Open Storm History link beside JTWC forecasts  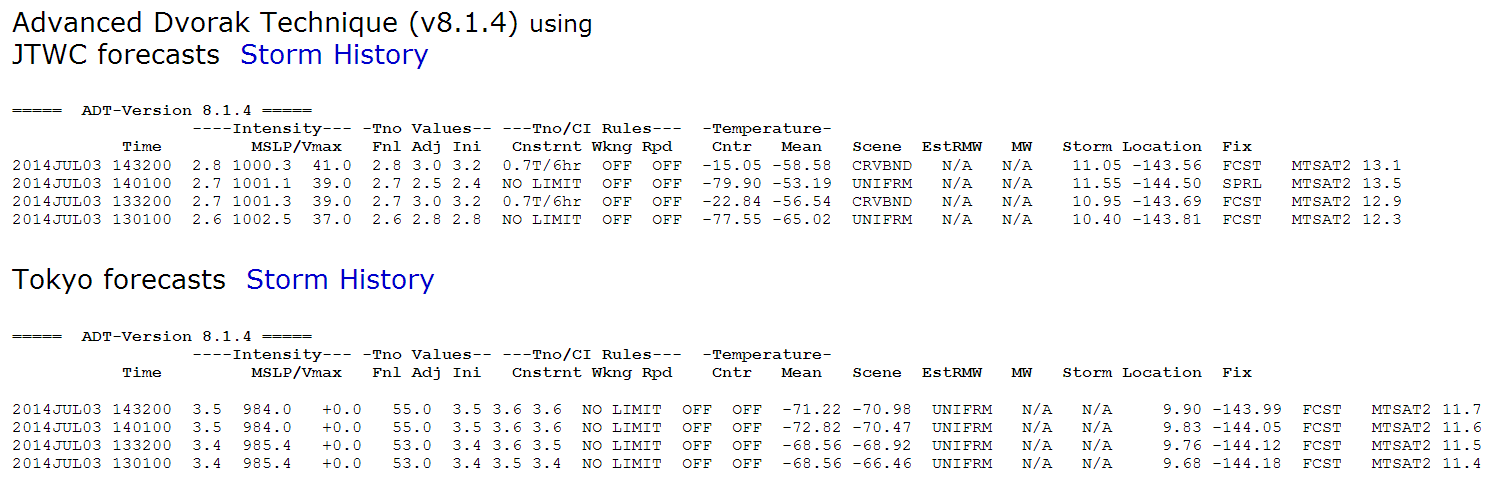pyautogui.click(x=333, y=55)
